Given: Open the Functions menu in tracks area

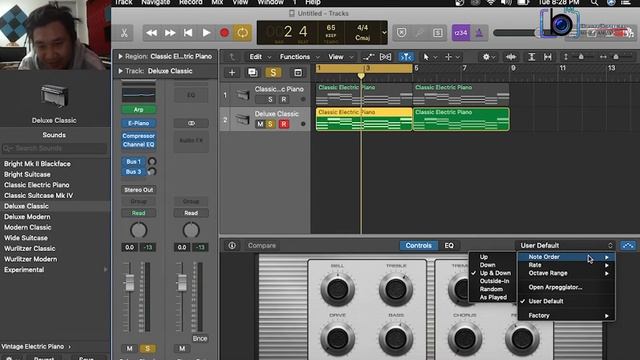Looking at the screenshot, I should (x=299, y=57).
